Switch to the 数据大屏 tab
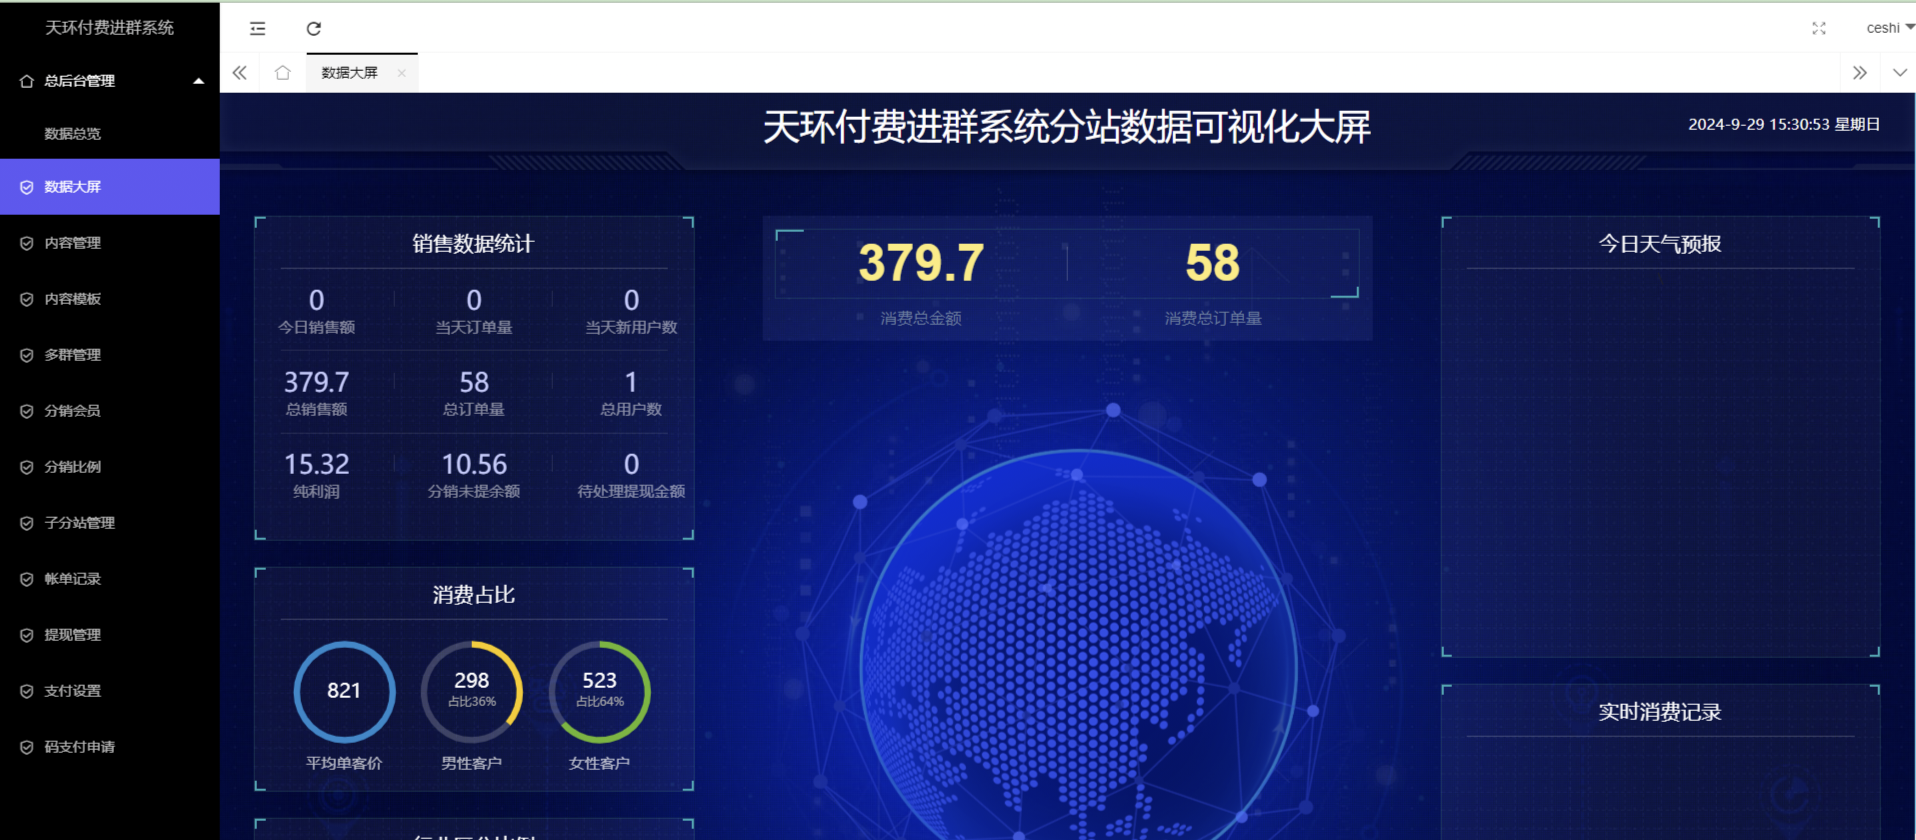 click(349, 72)
